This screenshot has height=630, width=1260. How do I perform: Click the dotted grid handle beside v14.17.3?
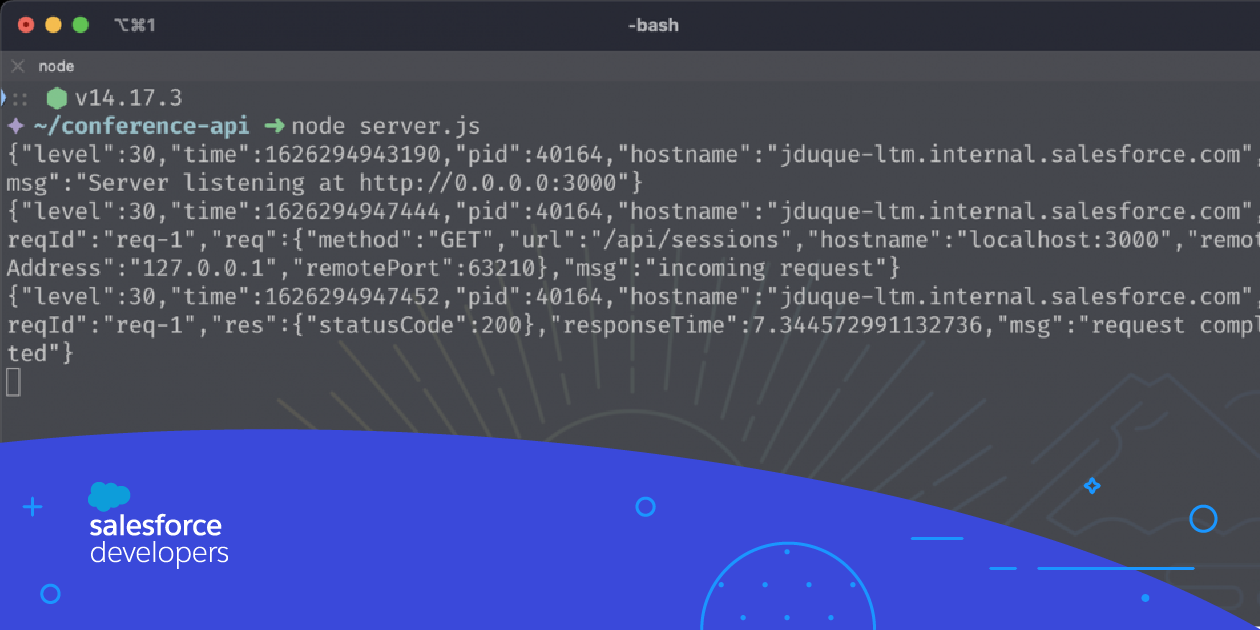pyautogui.click(x=18, y=98)
